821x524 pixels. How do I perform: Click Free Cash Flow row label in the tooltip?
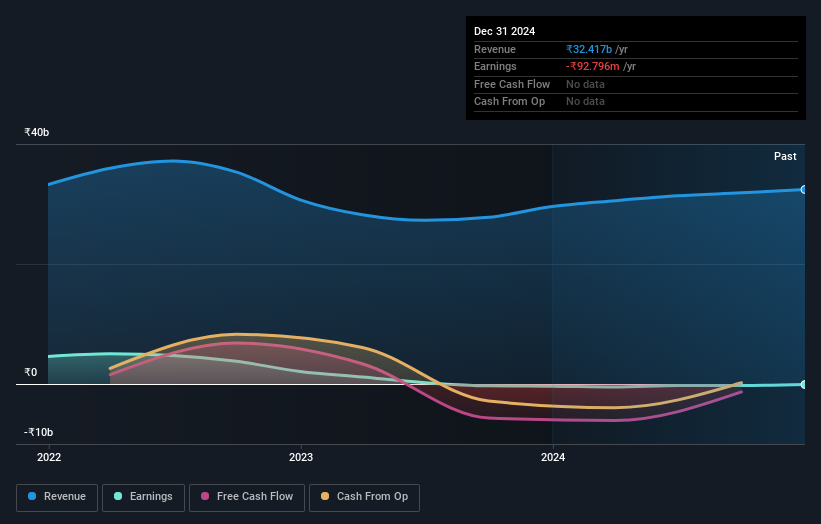(512, 84)
